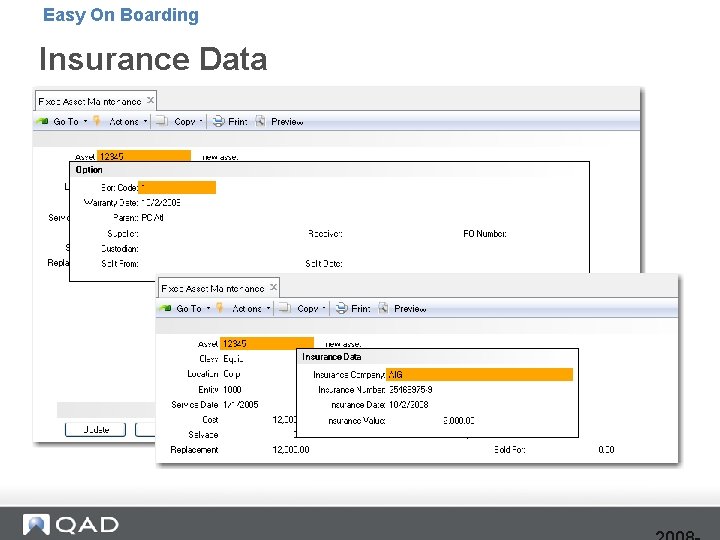Click Split Date label in Option panel
Image resolution: width=720 pixels, height=540 pixels.
(x=324, y=264)
